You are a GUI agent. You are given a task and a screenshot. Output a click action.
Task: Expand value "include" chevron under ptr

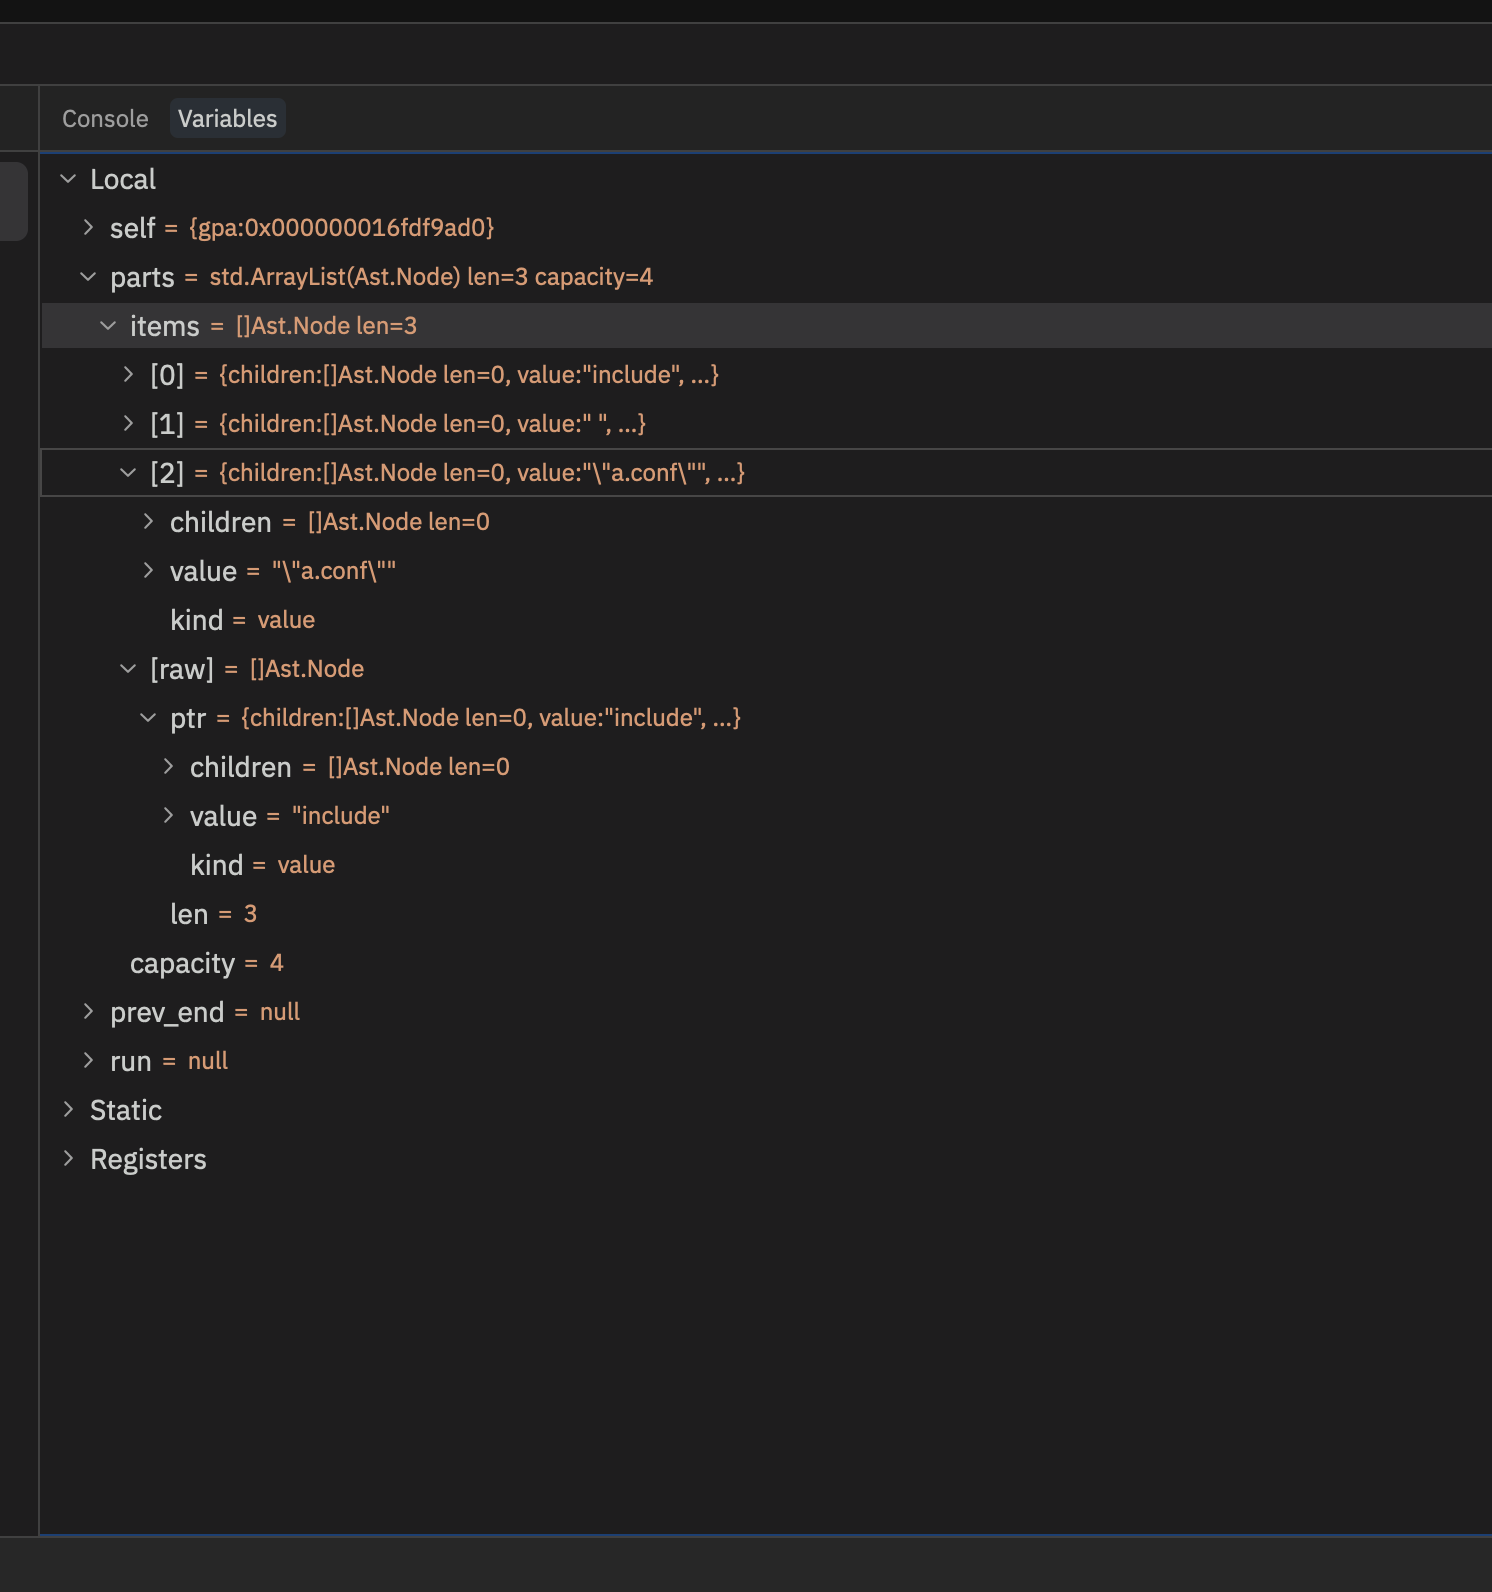tap(168, 816)
